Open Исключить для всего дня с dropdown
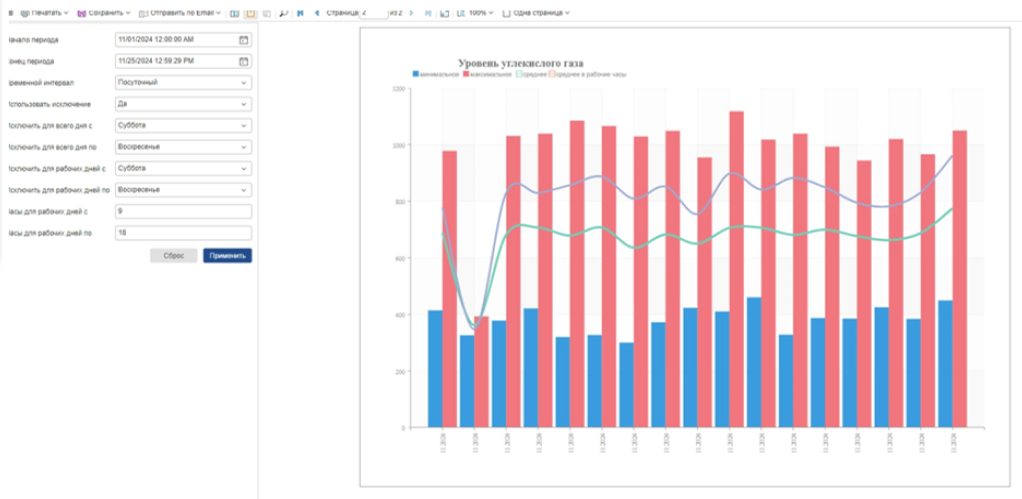 183,125
